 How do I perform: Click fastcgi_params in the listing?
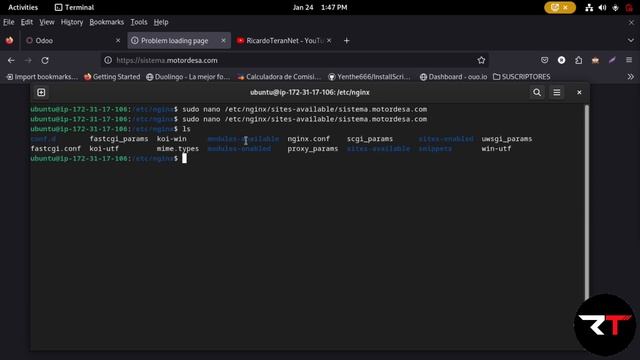coord(119,139)
